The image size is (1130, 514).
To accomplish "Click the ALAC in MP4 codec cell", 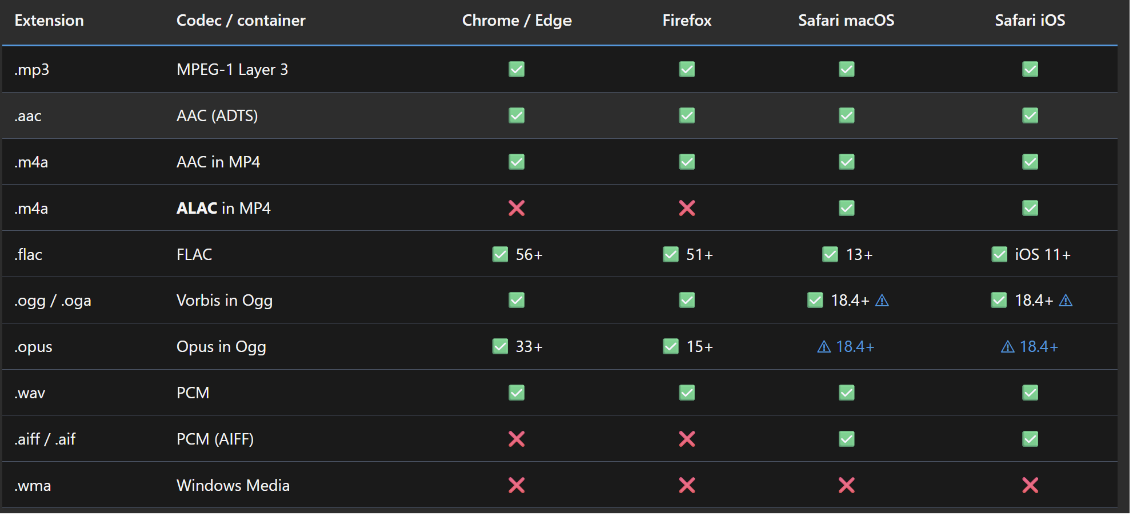I will tap(223, 208).
